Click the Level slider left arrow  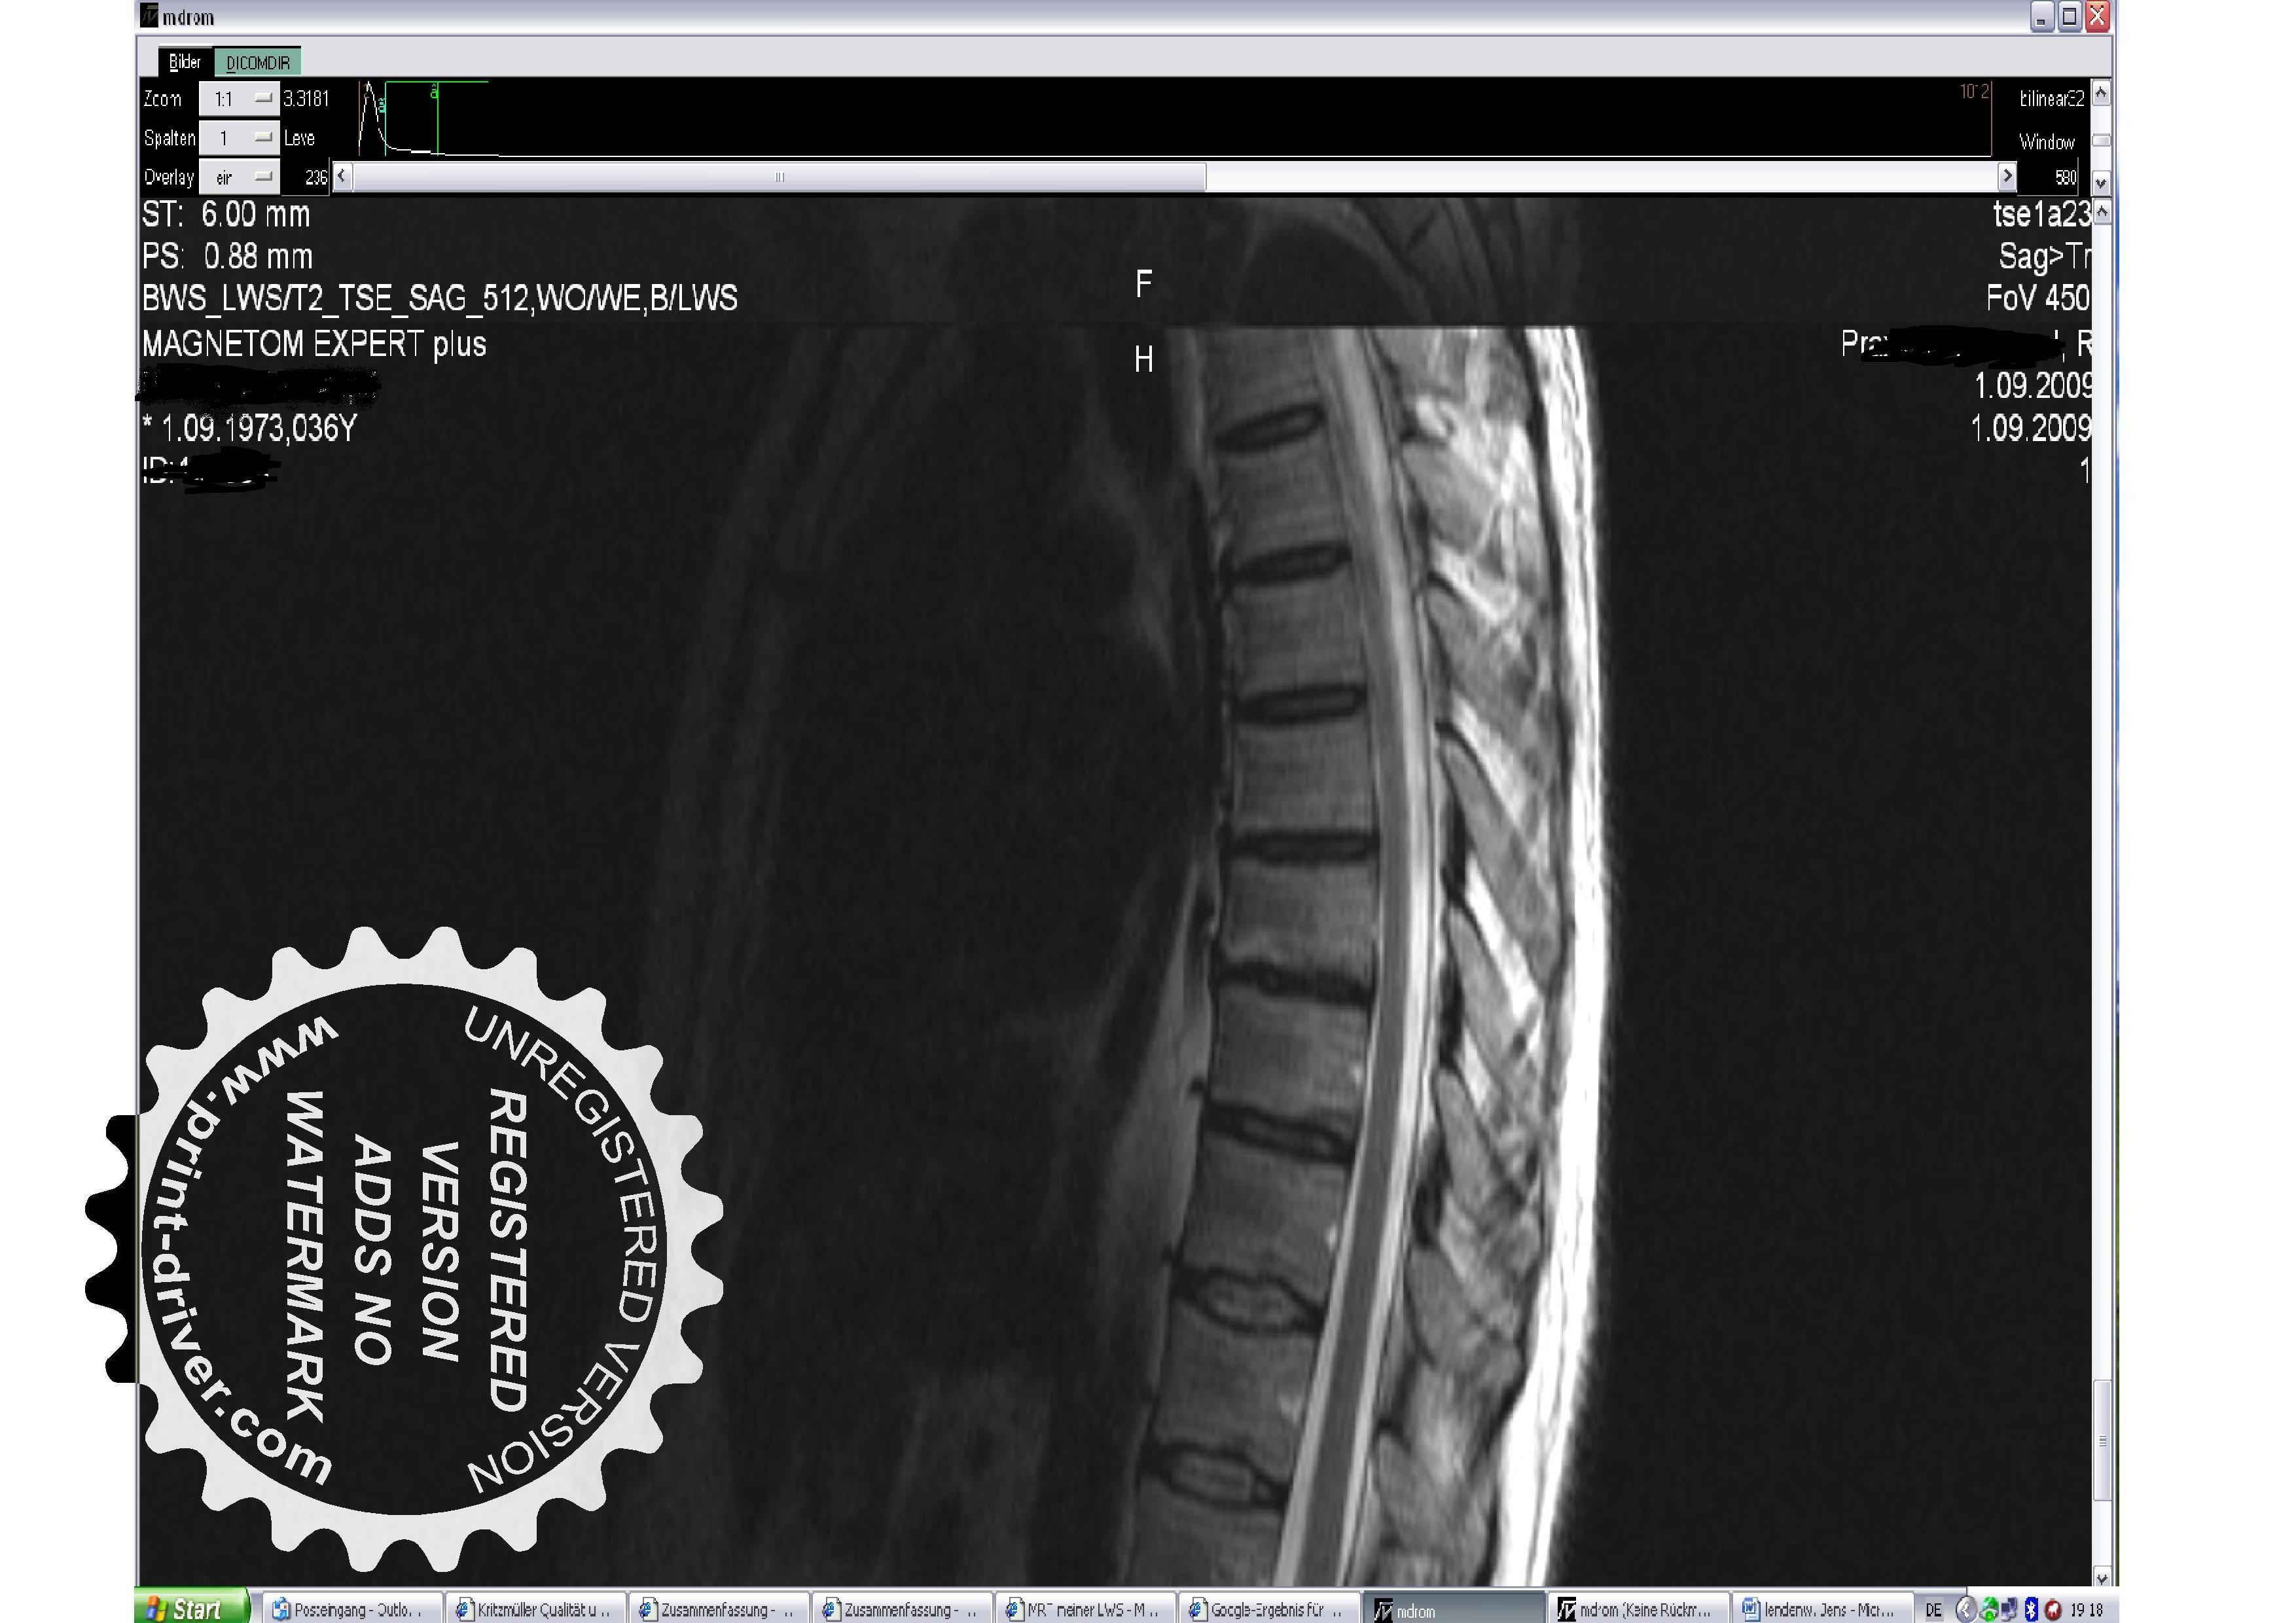tap(342, 177)
